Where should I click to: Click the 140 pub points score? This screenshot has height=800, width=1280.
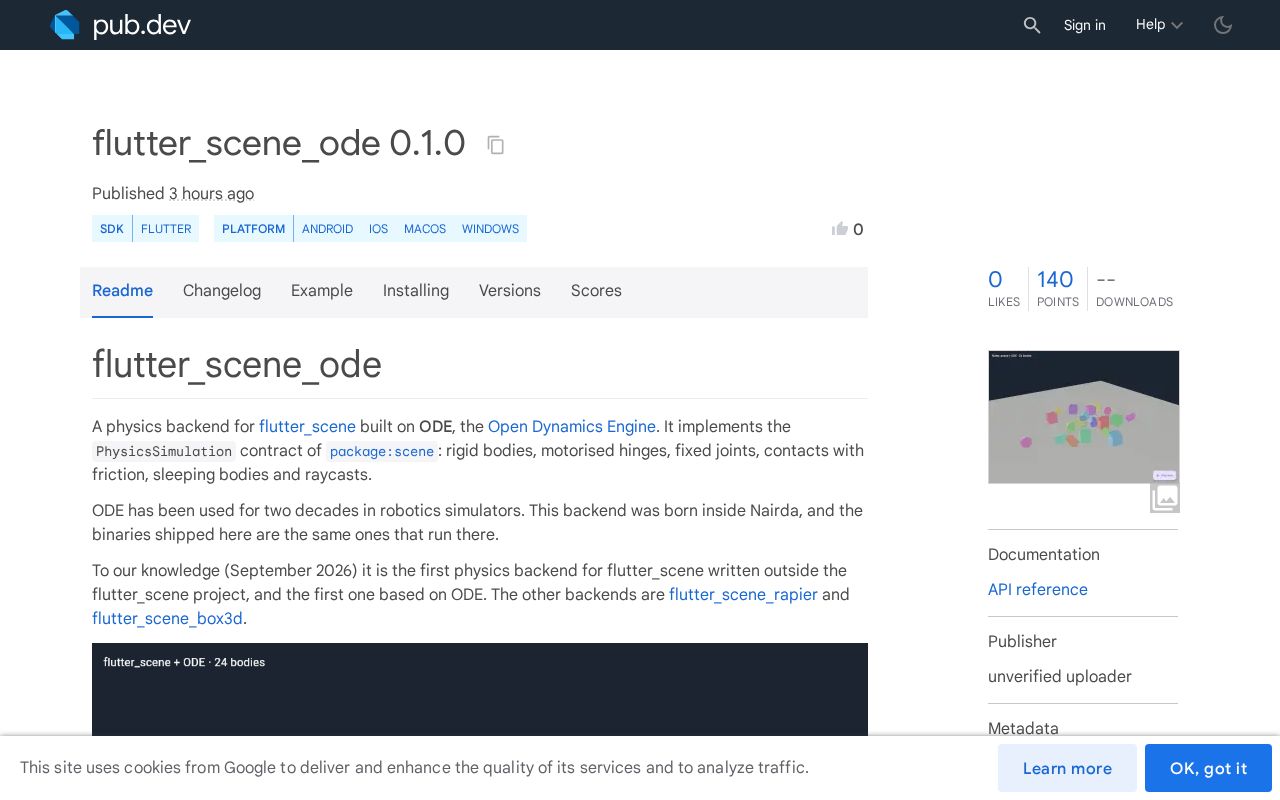pos(1058,289)
